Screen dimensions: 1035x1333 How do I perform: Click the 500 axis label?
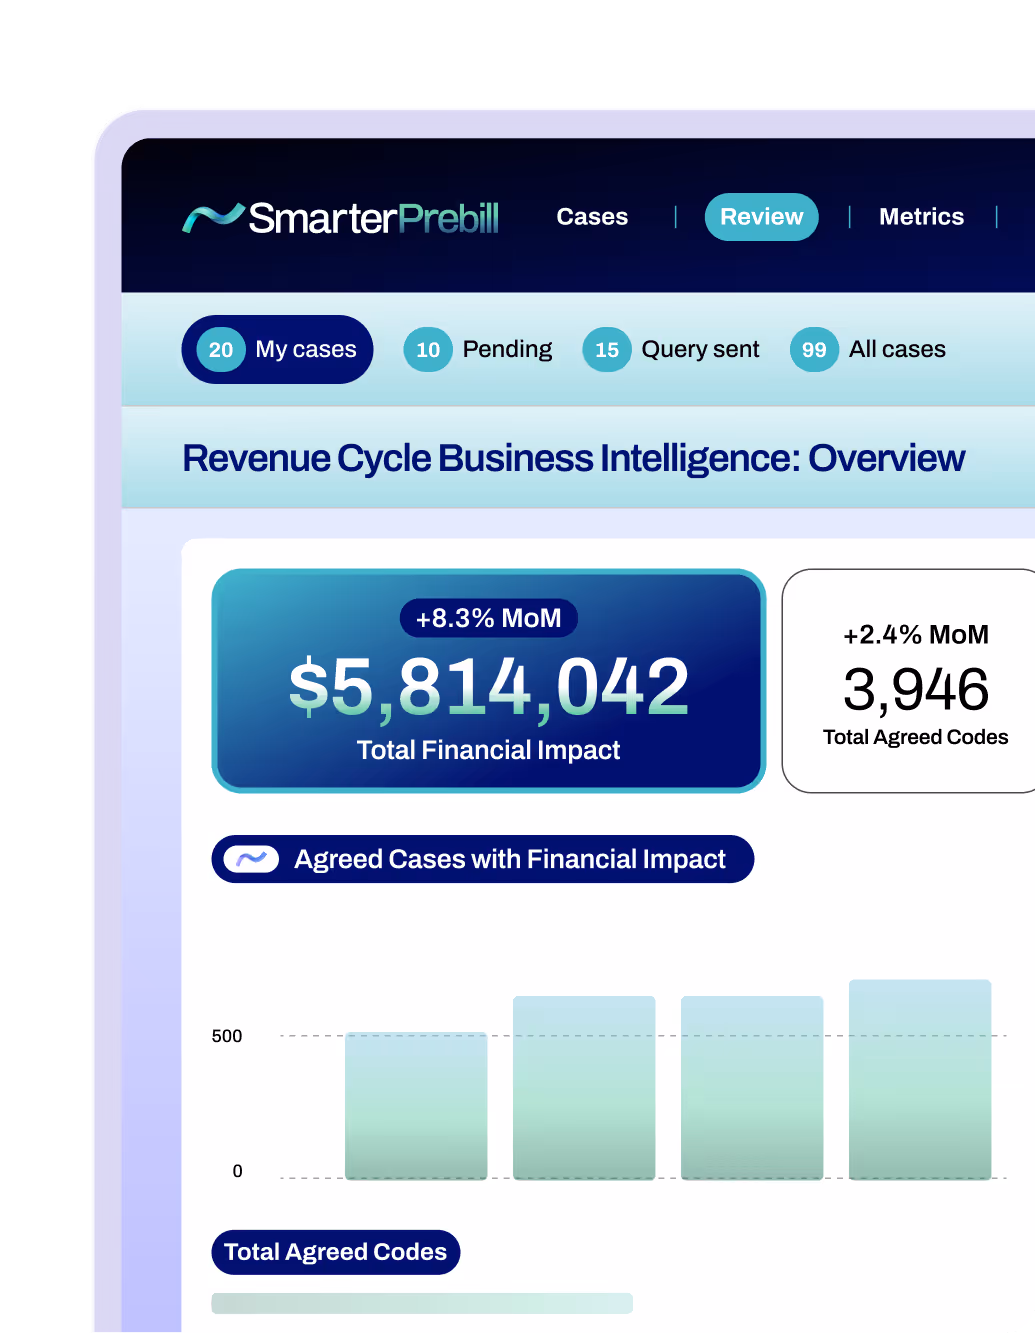pyautogui.click(x=227, y=1036)
